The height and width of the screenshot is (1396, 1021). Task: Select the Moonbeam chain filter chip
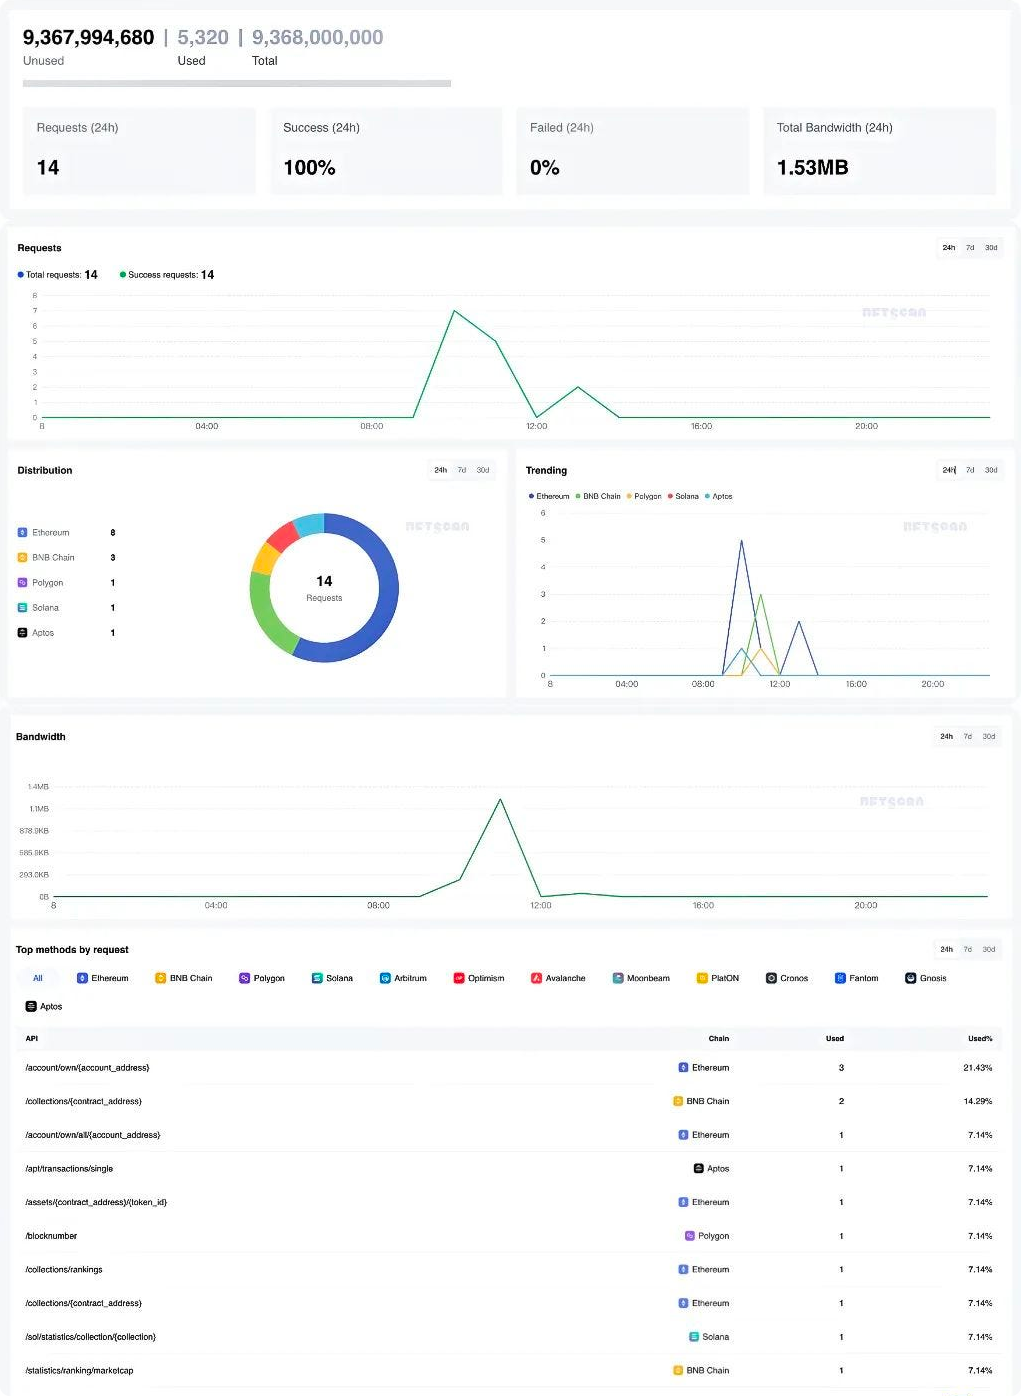click(641, 978)
